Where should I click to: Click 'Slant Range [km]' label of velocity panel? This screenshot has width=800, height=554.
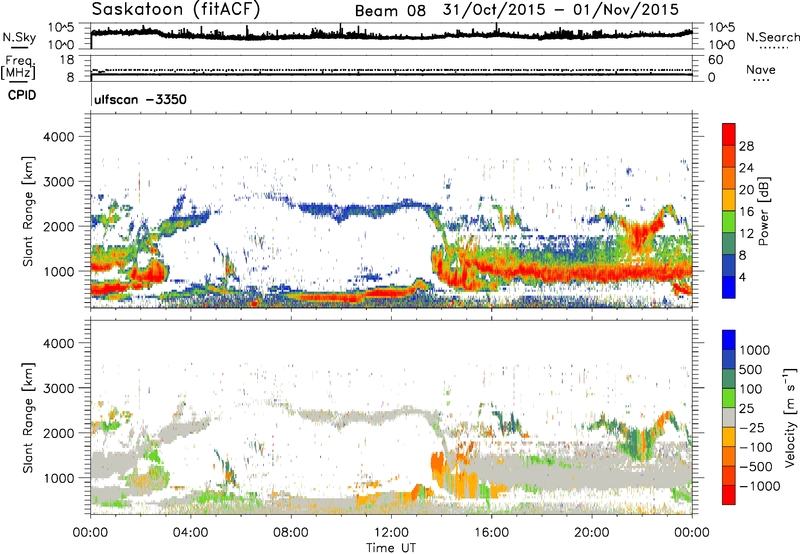28,417
